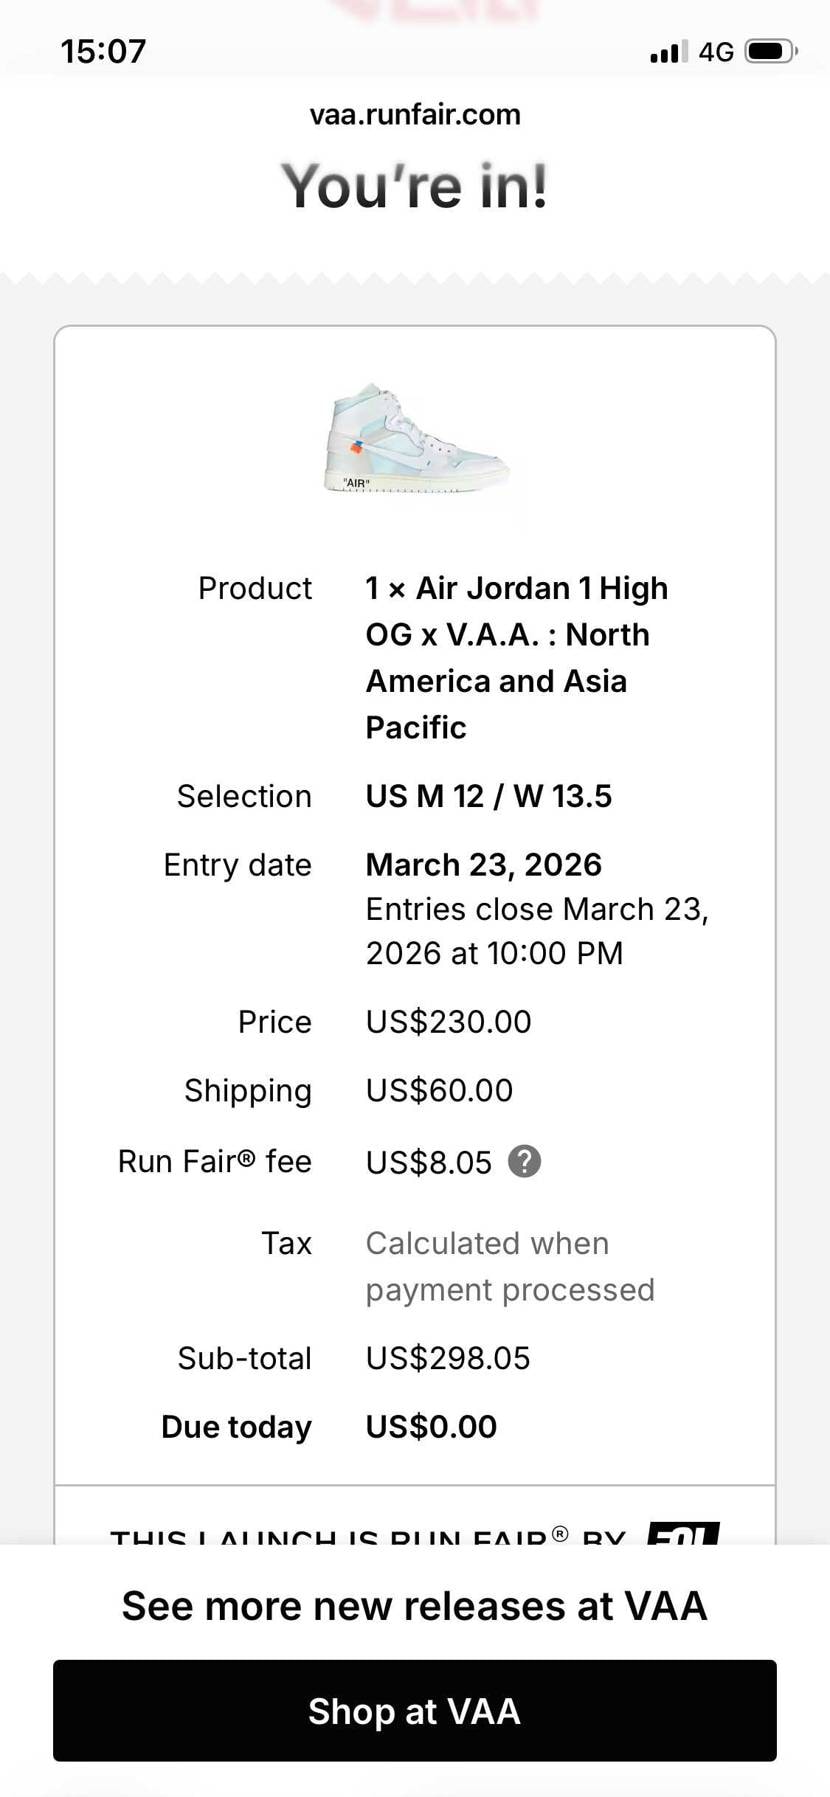Click the US$230.00 price value
The image size is (830, 1797).
click(x=448, y=1021)
